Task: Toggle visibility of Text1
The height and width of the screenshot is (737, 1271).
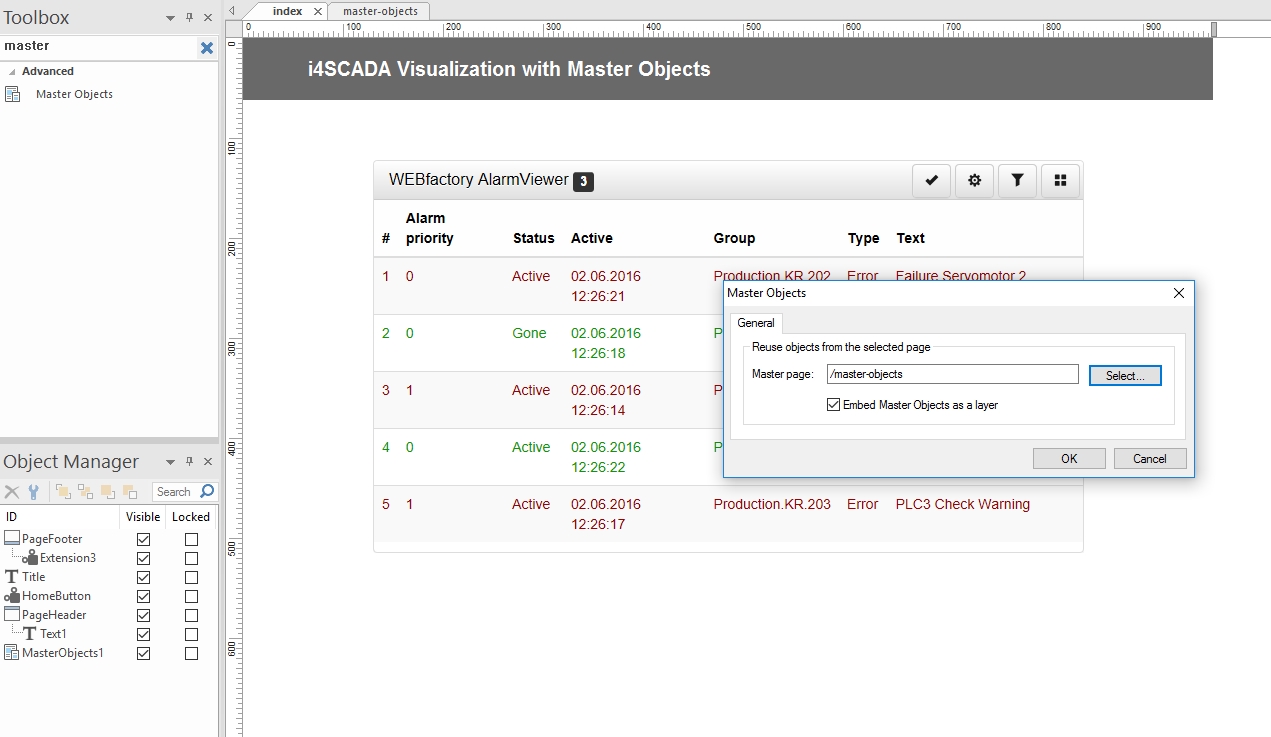Action: pyautogui.click(x=144, y=634)
